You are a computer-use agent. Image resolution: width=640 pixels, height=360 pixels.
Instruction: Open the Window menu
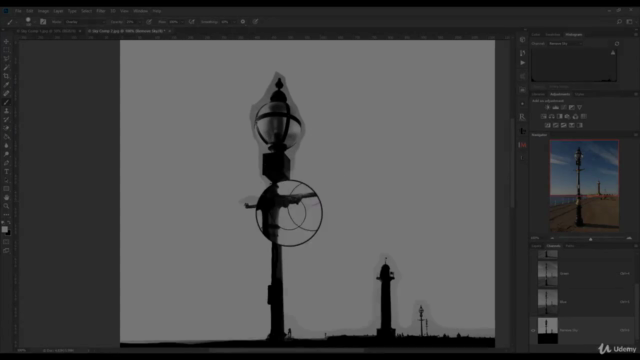[140, 11]
